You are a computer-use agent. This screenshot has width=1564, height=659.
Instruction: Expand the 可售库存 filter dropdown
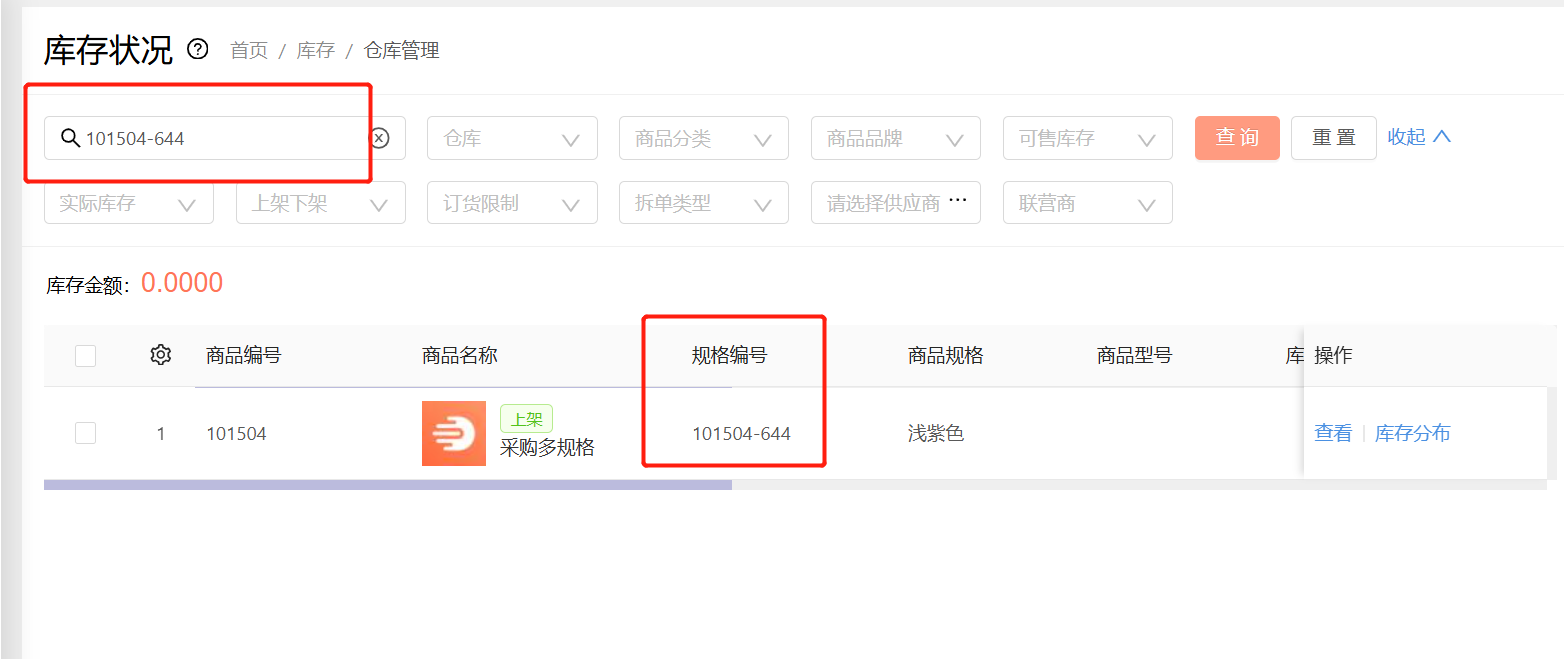pyautogui.click(x=1088, y=138)
